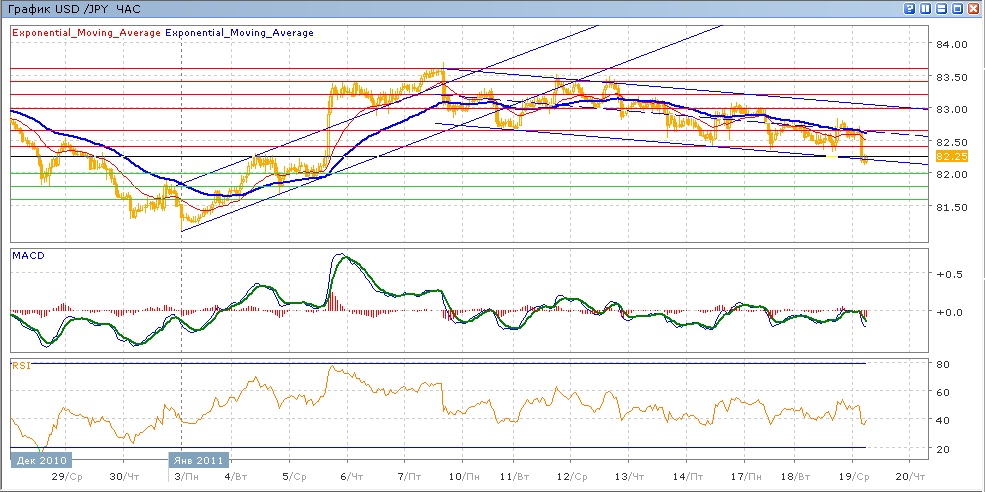Select the red Exponential_Moving_Average legend label
Screen dimensions: 985x492
[x=86, y=33]
